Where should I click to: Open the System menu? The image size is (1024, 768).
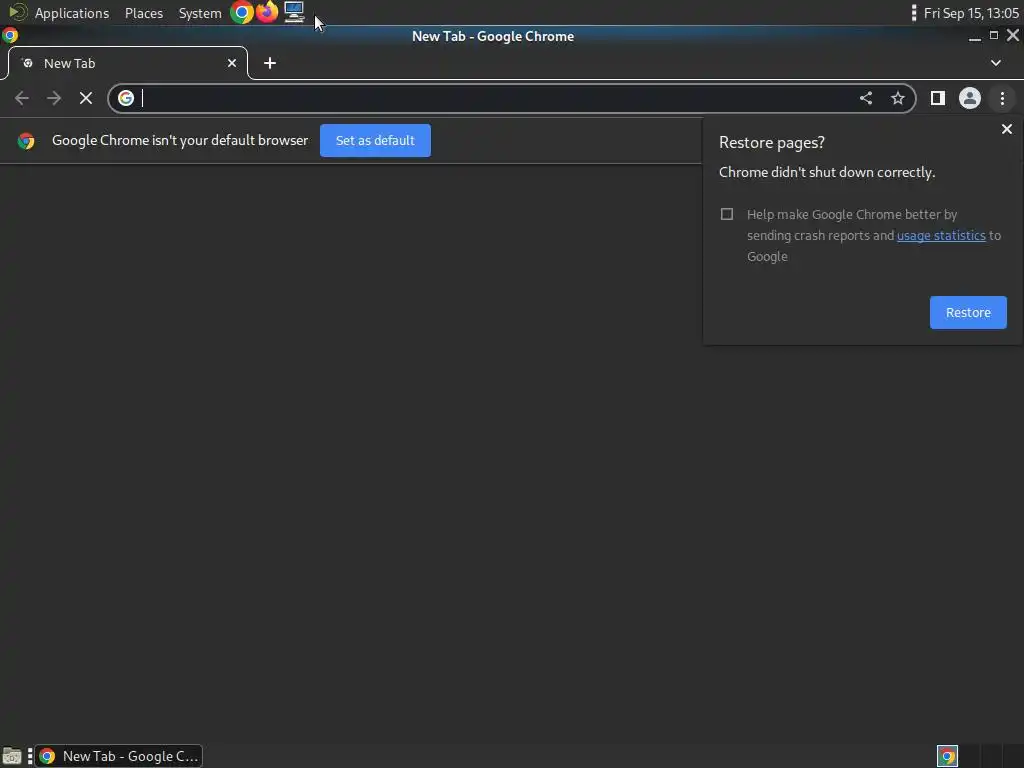coord(200,13)
